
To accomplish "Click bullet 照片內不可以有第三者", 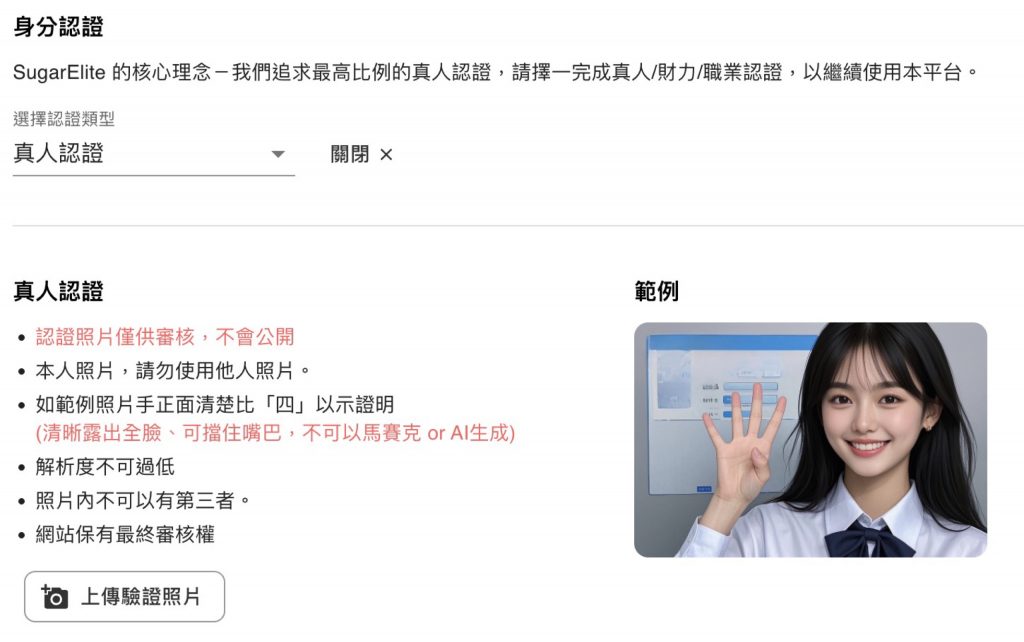I will pos(143,501).
